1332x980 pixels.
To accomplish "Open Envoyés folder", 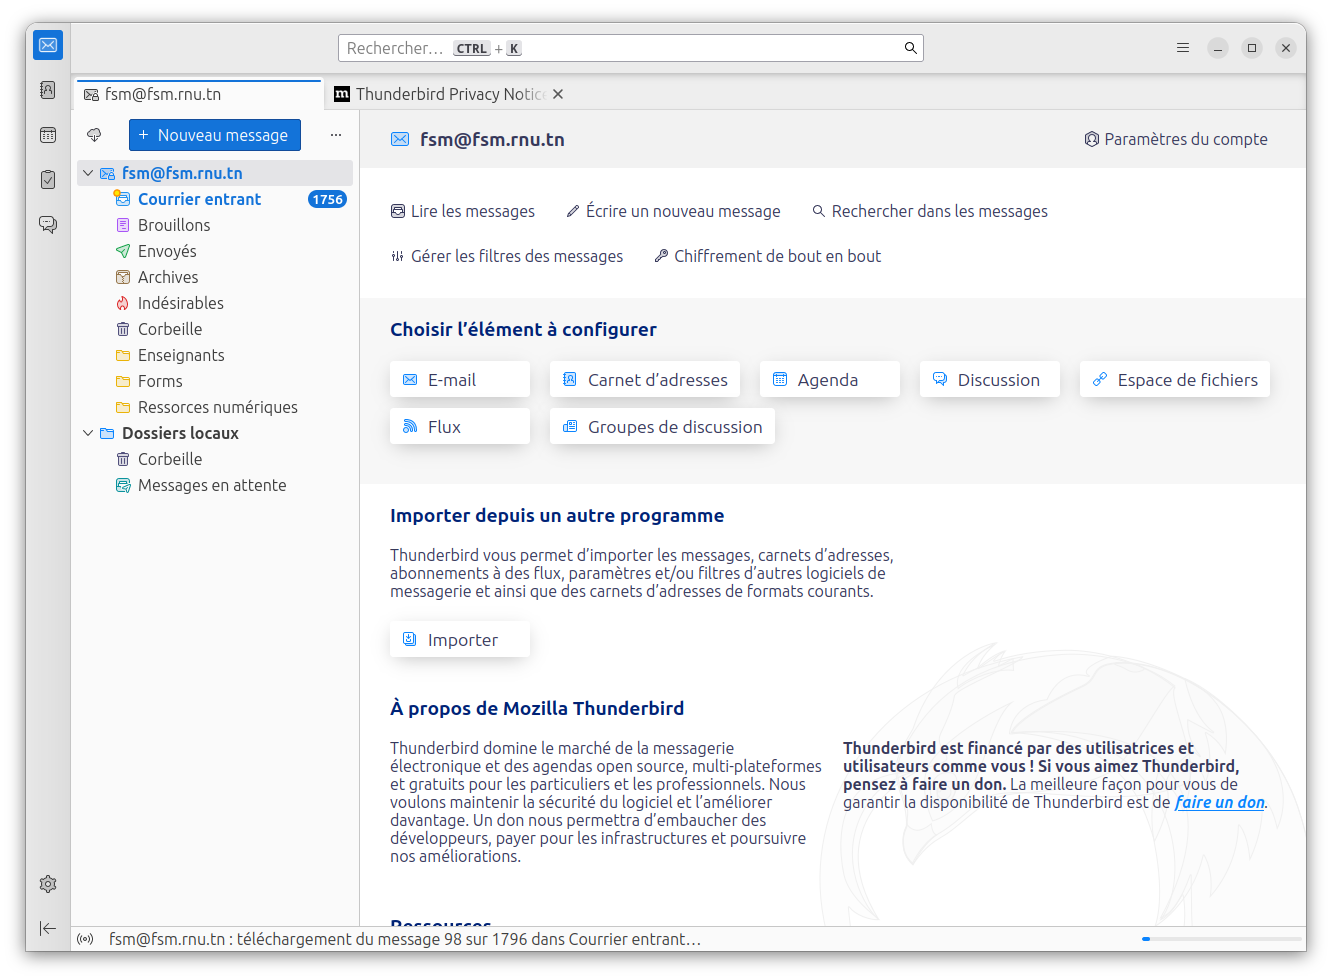I will click(x=215, y=251).
